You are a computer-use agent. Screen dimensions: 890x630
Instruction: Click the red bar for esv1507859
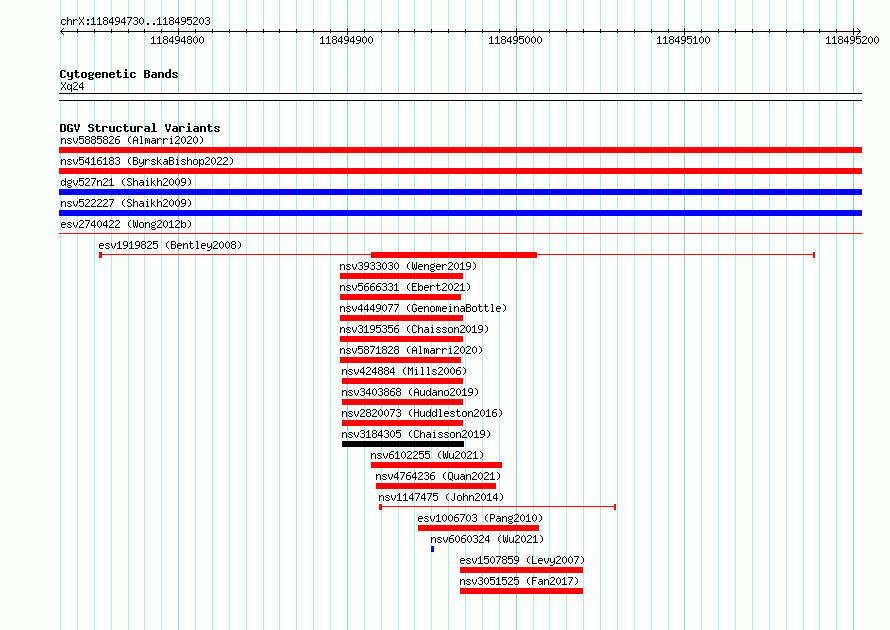click(522, 570)
